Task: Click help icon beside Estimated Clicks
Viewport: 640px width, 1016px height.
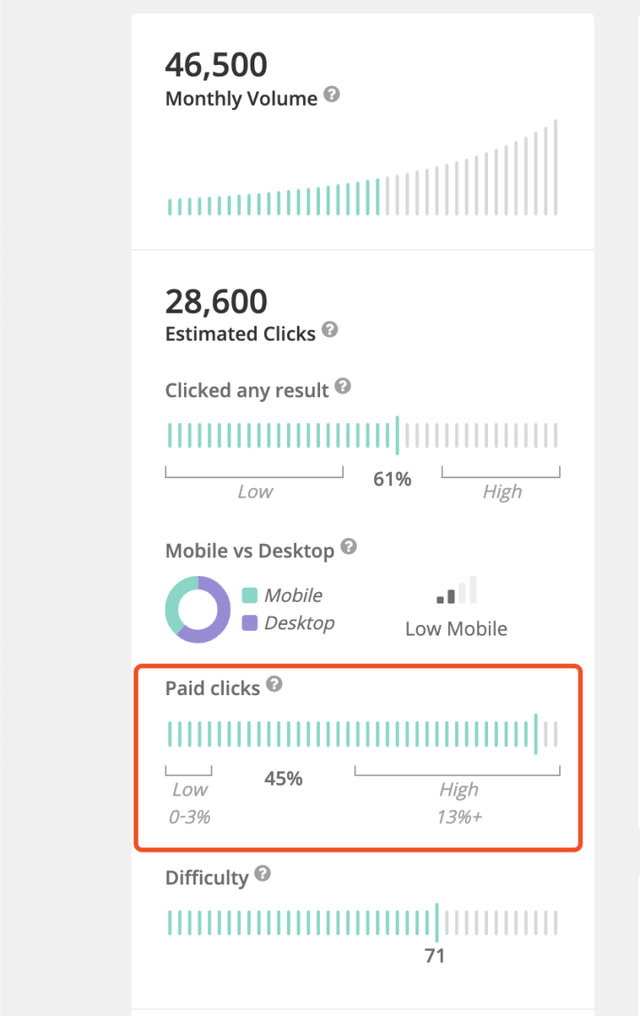Action: pyautogui.click(x=330, y=330)
